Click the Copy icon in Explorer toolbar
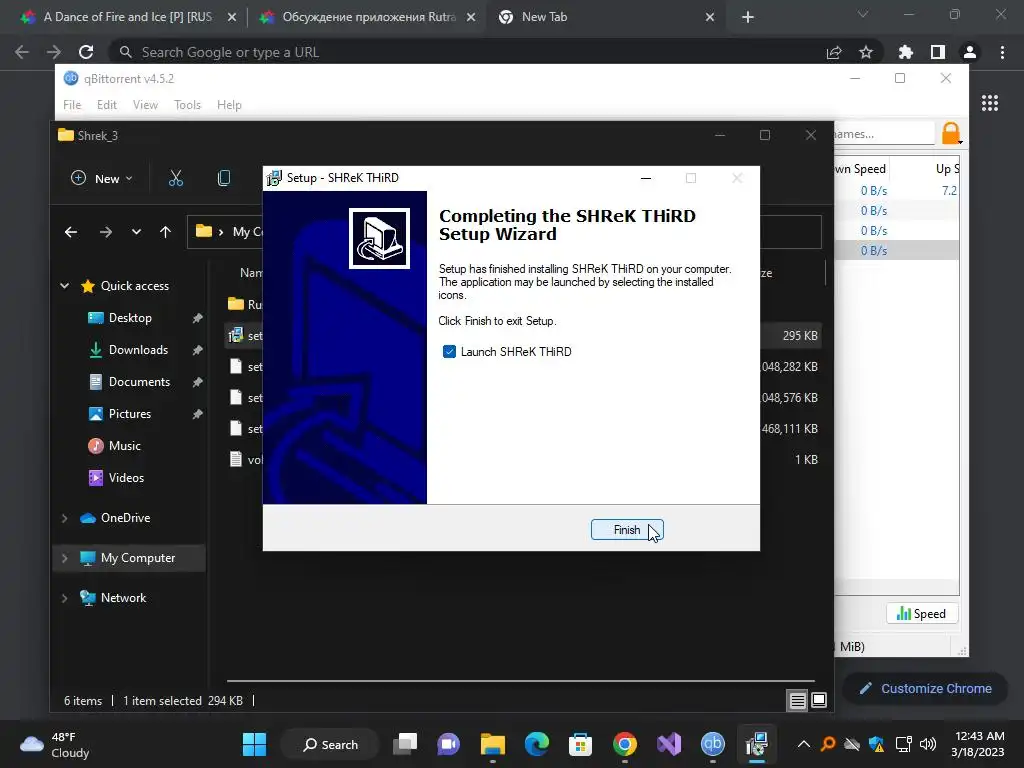 coord(223,178)
